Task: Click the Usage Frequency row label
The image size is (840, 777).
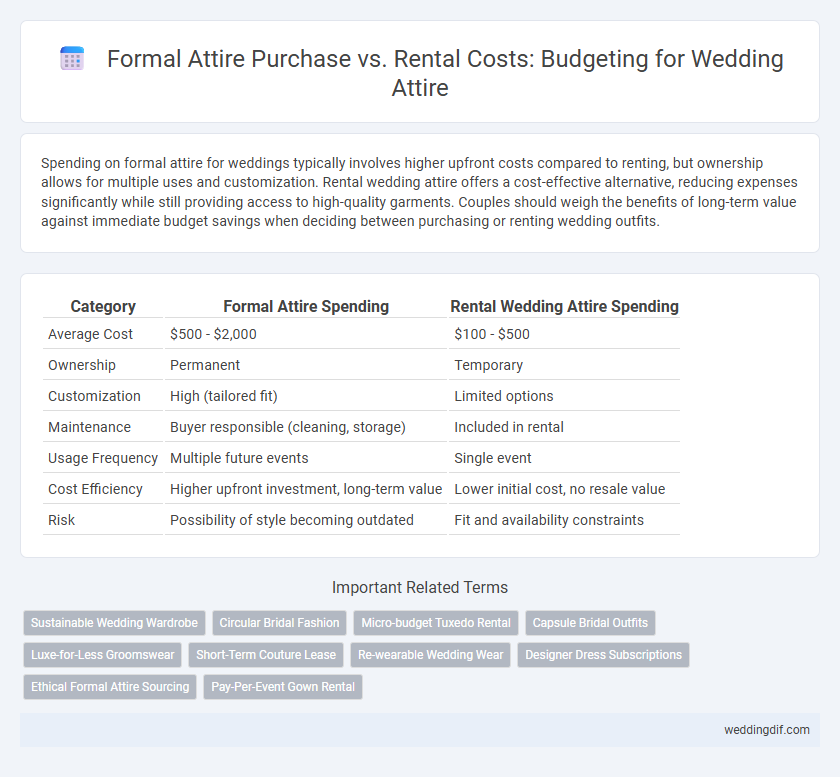Action: (x=103, y=458)
